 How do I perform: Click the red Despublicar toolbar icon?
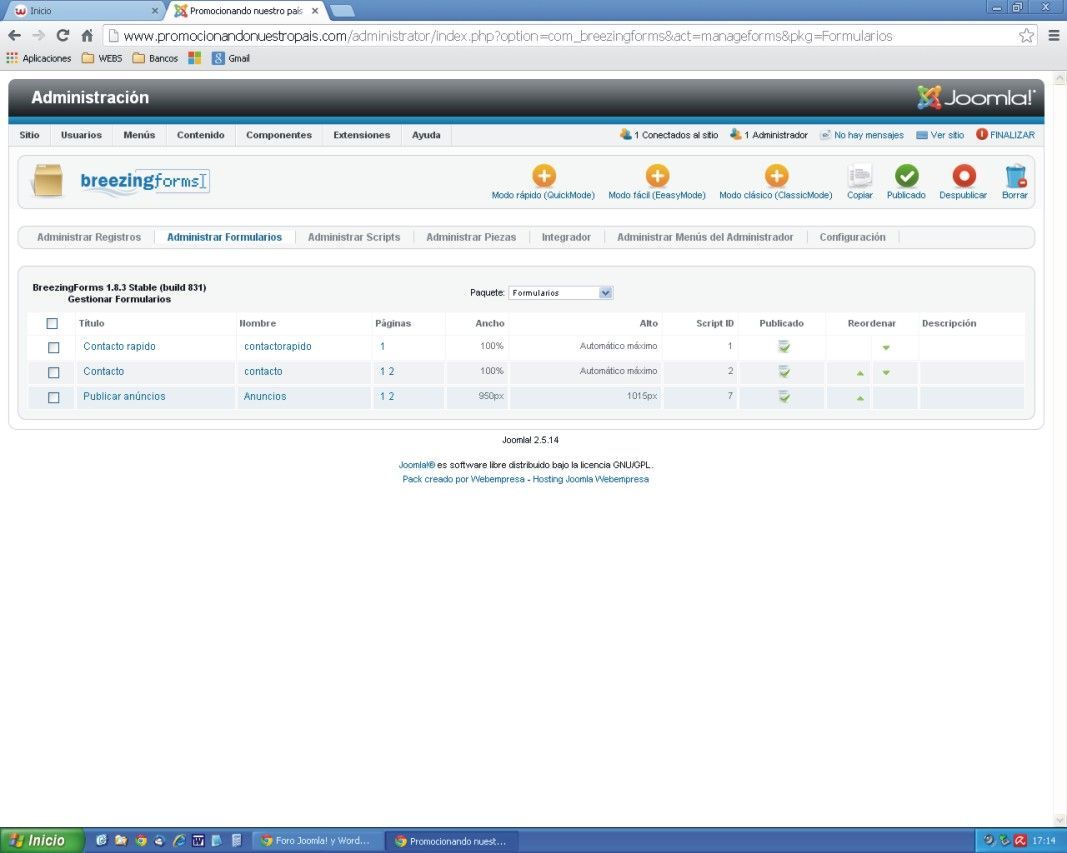click(x=963, y=176)
